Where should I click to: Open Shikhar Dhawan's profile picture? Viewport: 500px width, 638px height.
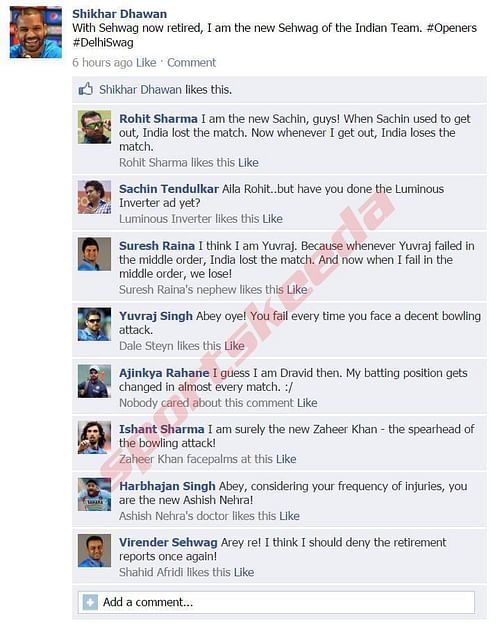[36, 32]
